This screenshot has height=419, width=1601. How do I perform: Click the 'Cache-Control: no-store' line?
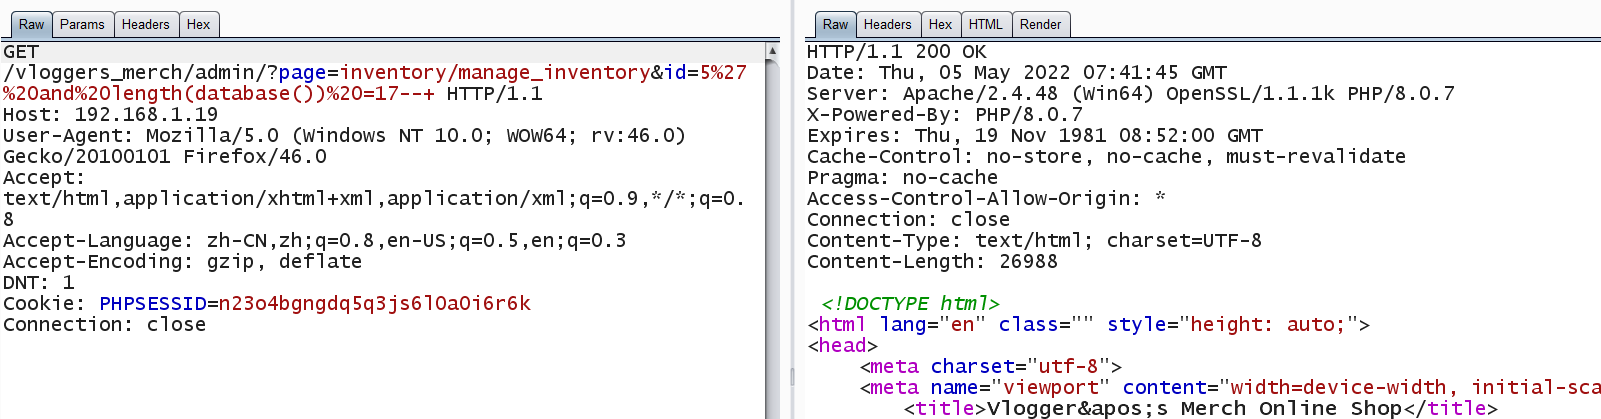point(1106,157)
